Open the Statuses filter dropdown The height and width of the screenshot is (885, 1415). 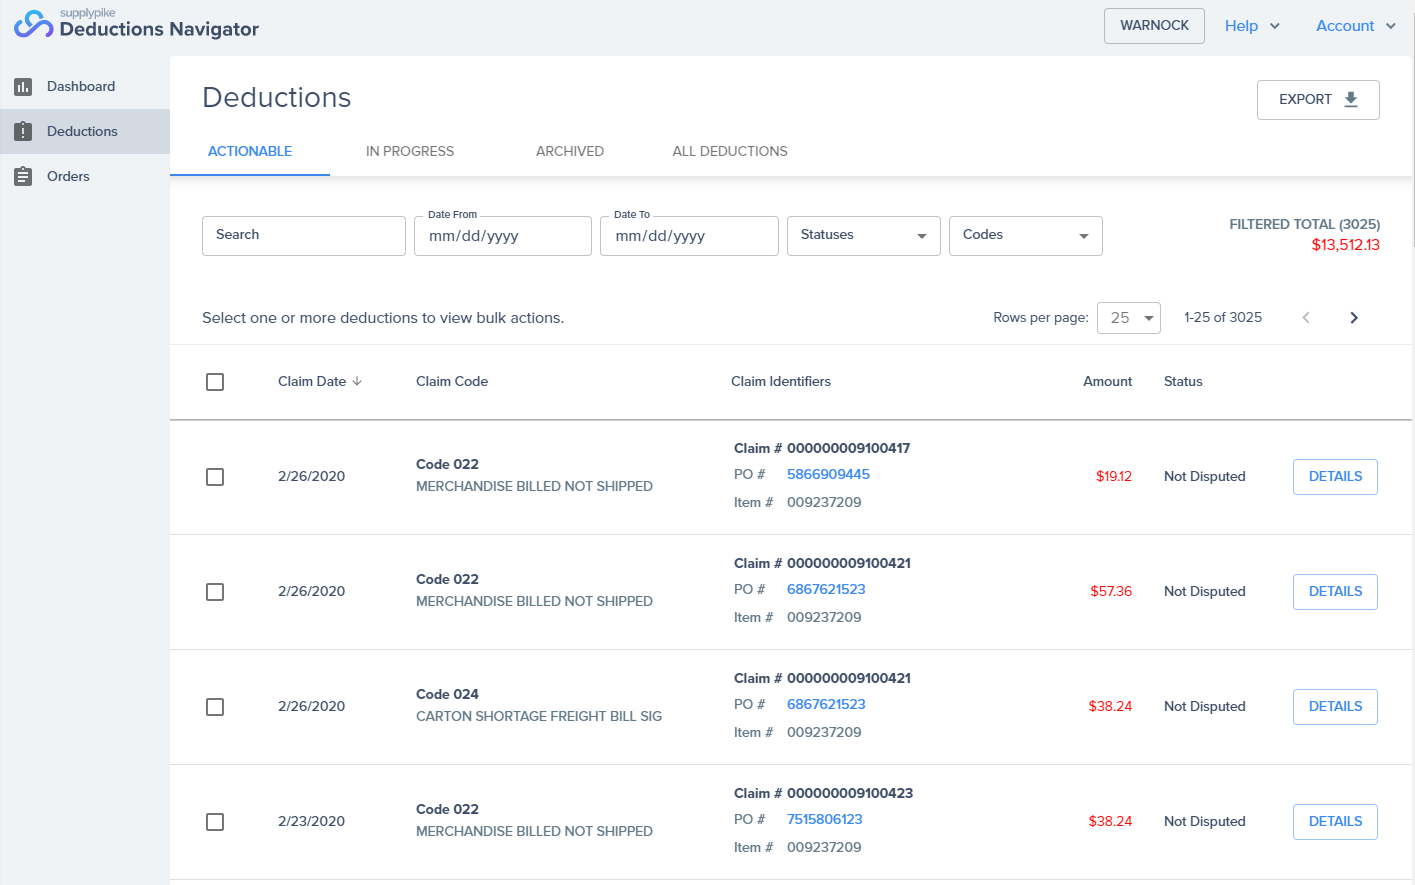coord(864,236)
